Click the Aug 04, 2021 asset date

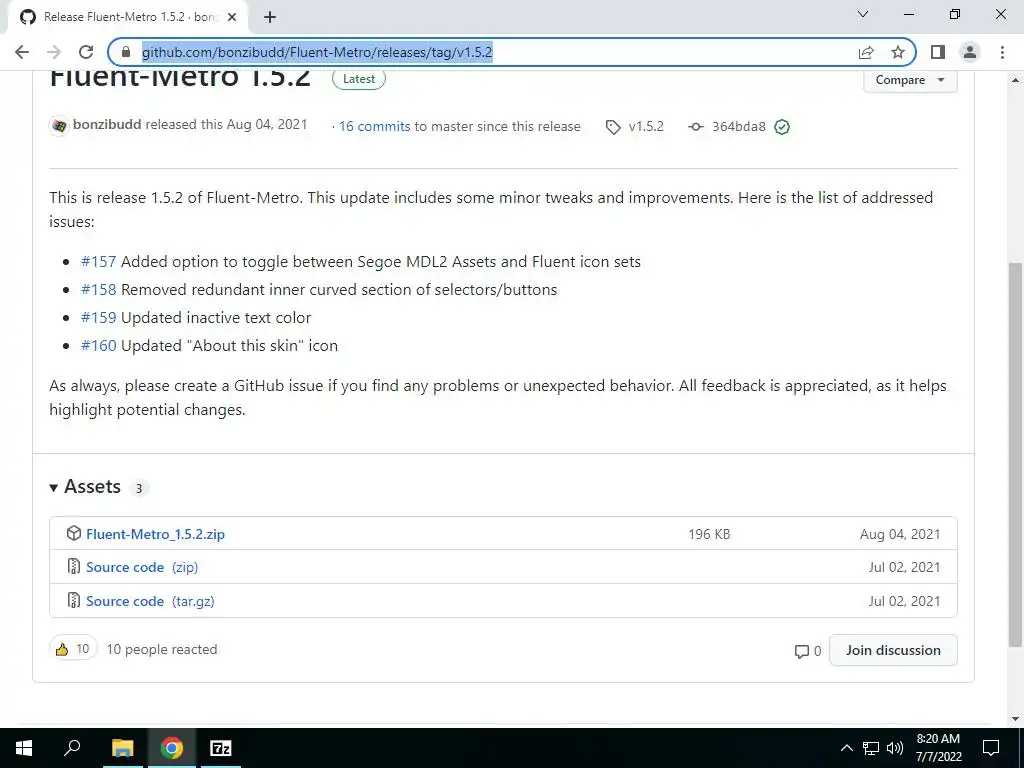click(x=900, y=534)
